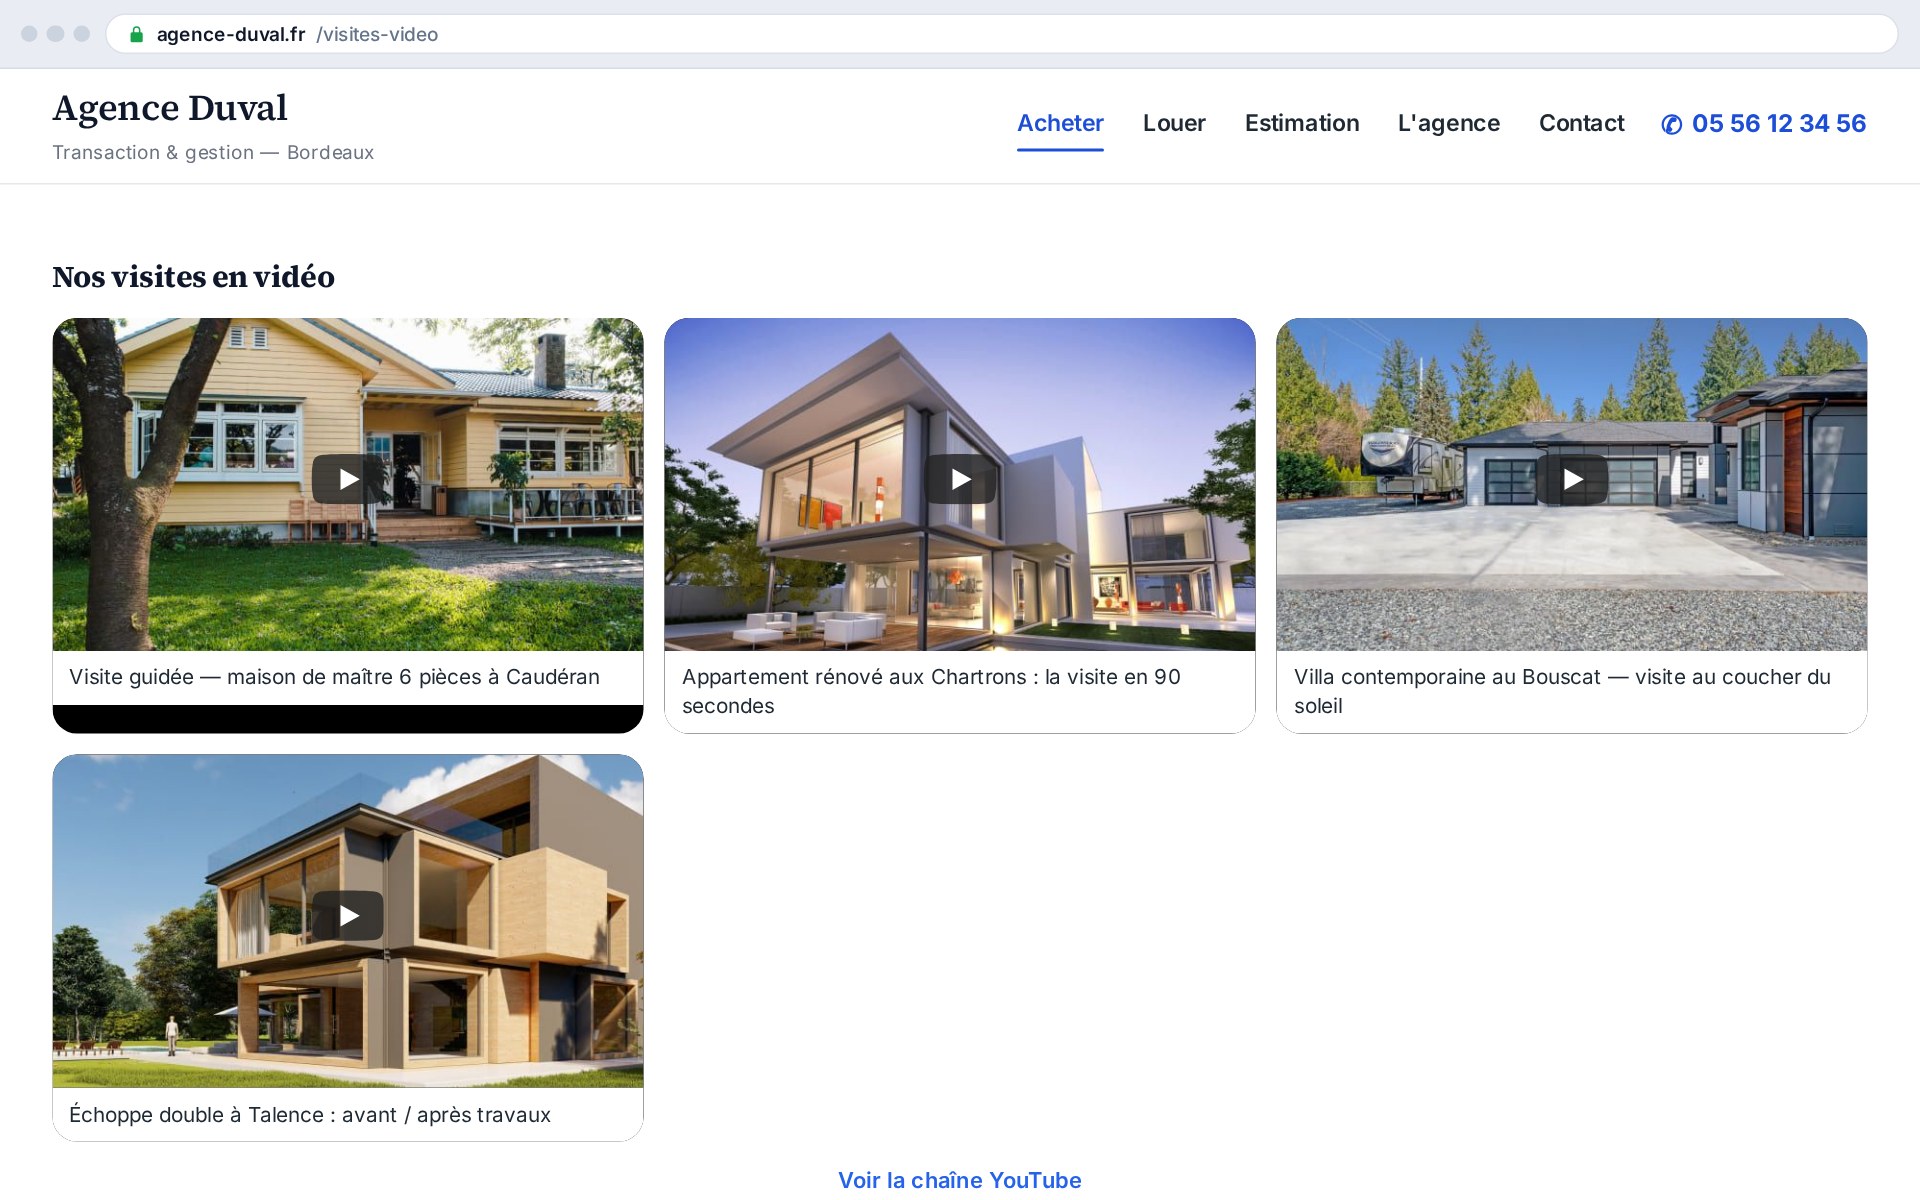Open the title Visite guidée maison de maître Caudéran
1920x1200 pixels.
[334, 677]
